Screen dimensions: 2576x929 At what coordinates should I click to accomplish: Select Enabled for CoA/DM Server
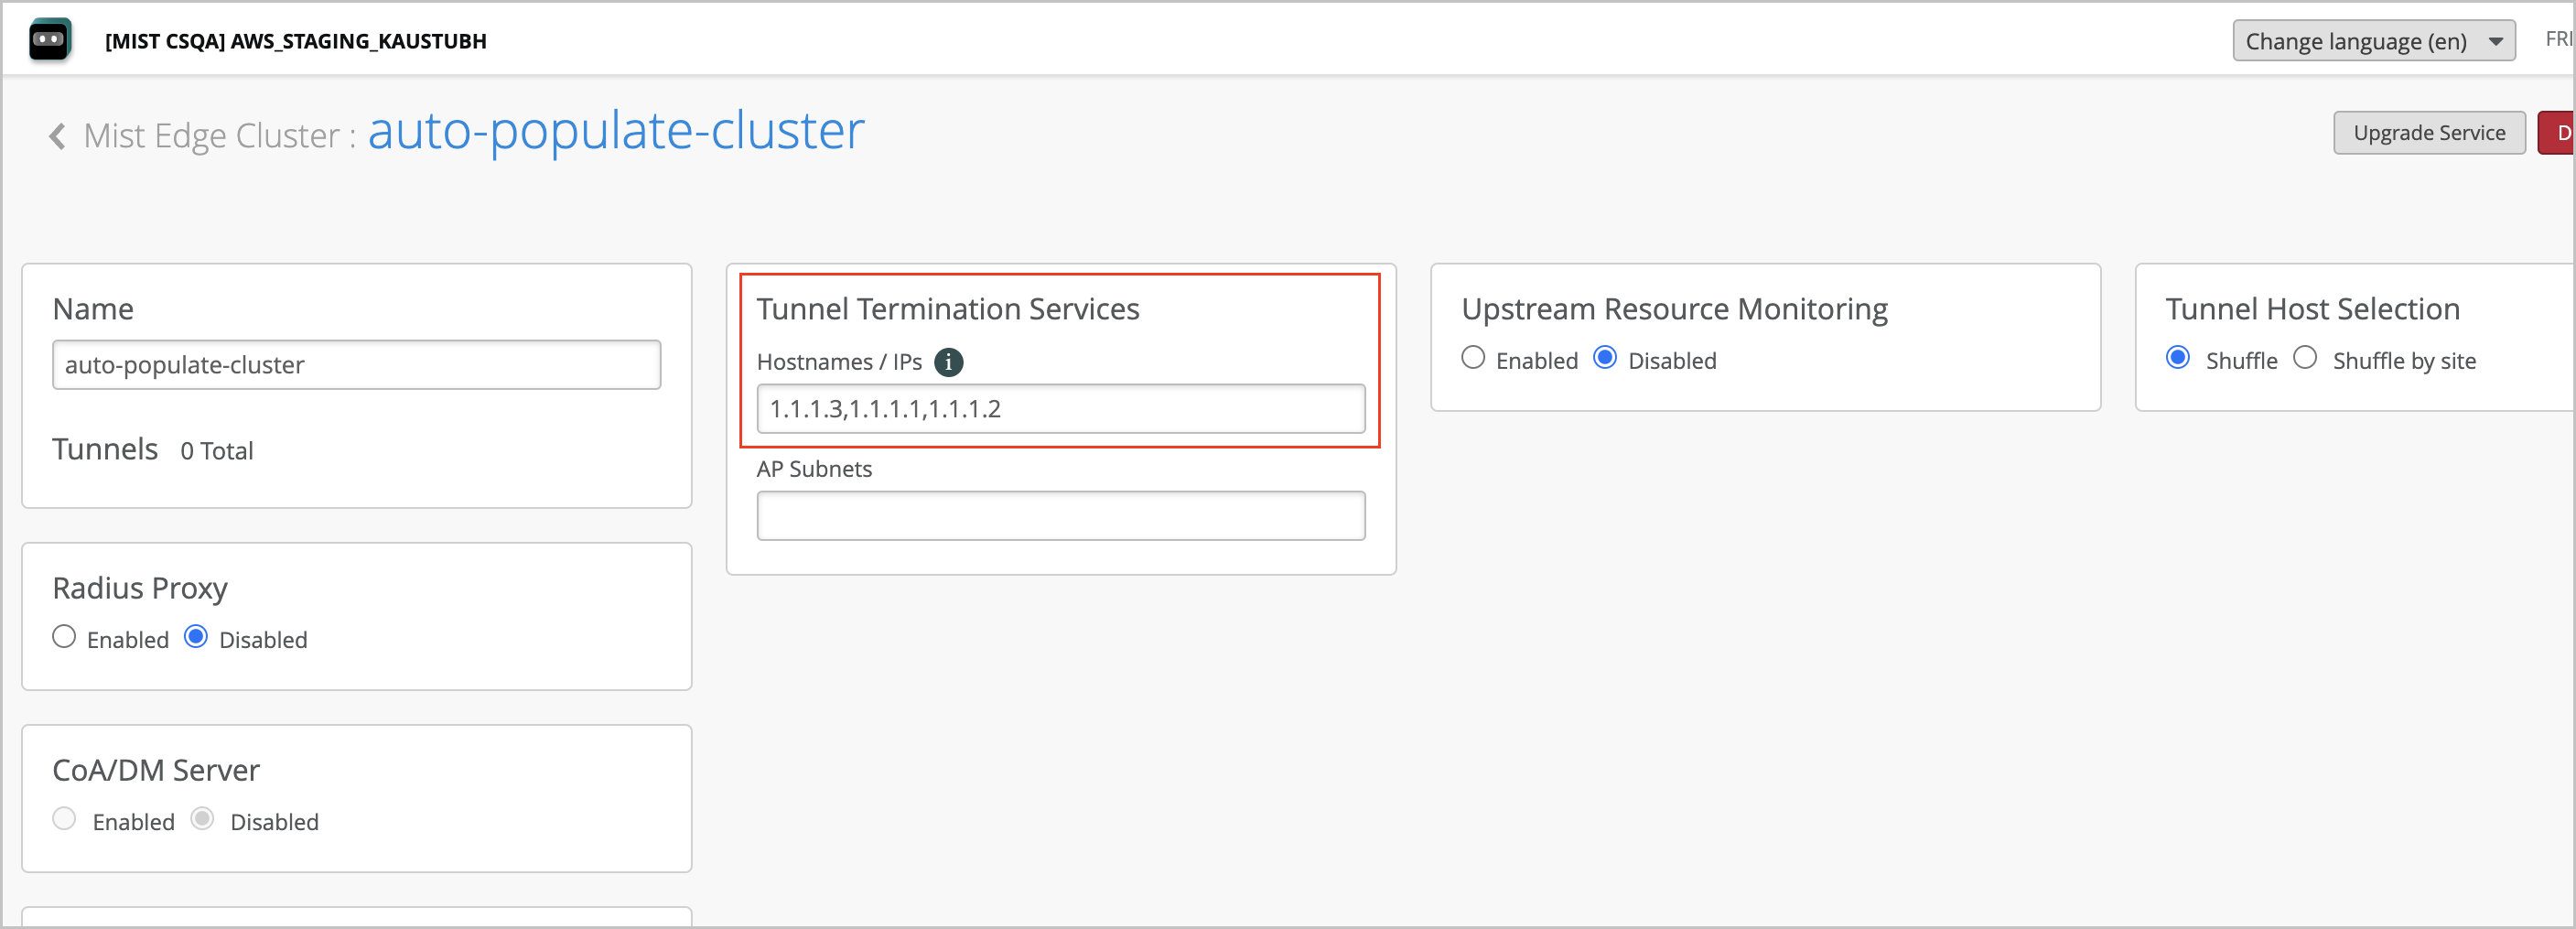[64, 819]
